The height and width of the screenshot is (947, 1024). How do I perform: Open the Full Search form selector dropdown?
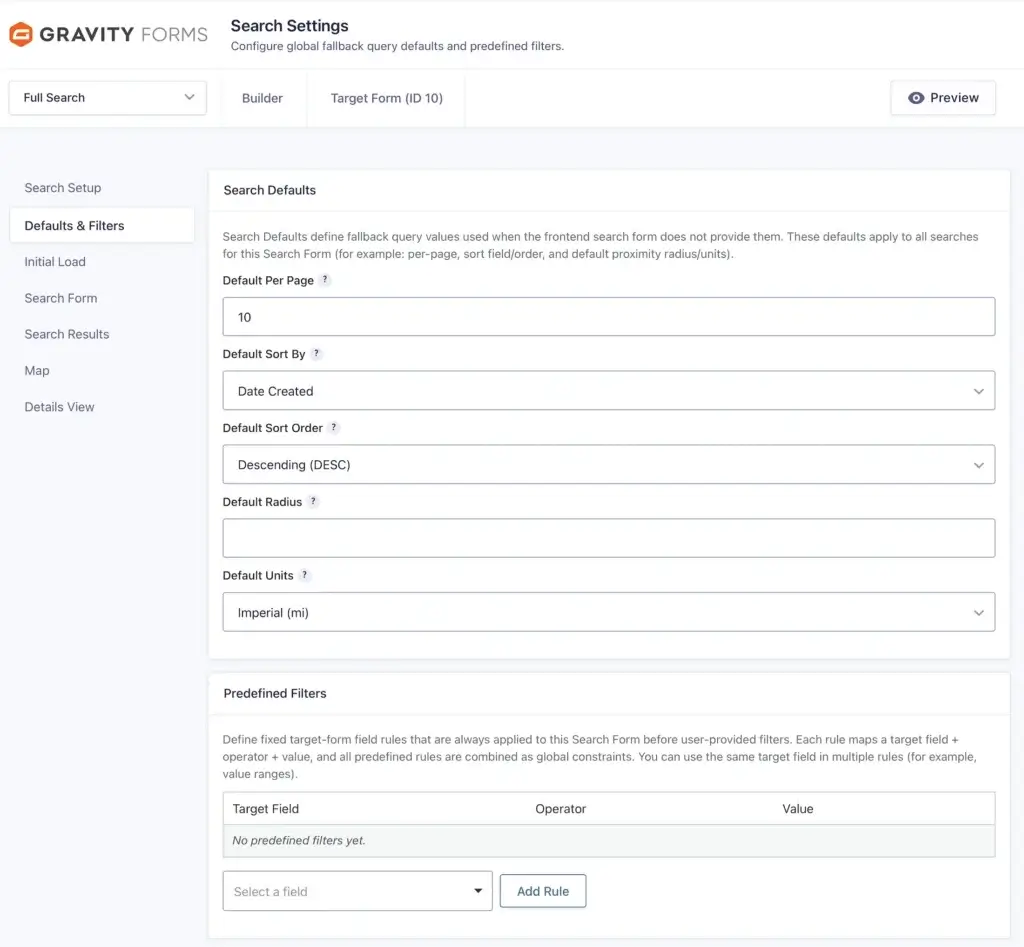point(108,98)
